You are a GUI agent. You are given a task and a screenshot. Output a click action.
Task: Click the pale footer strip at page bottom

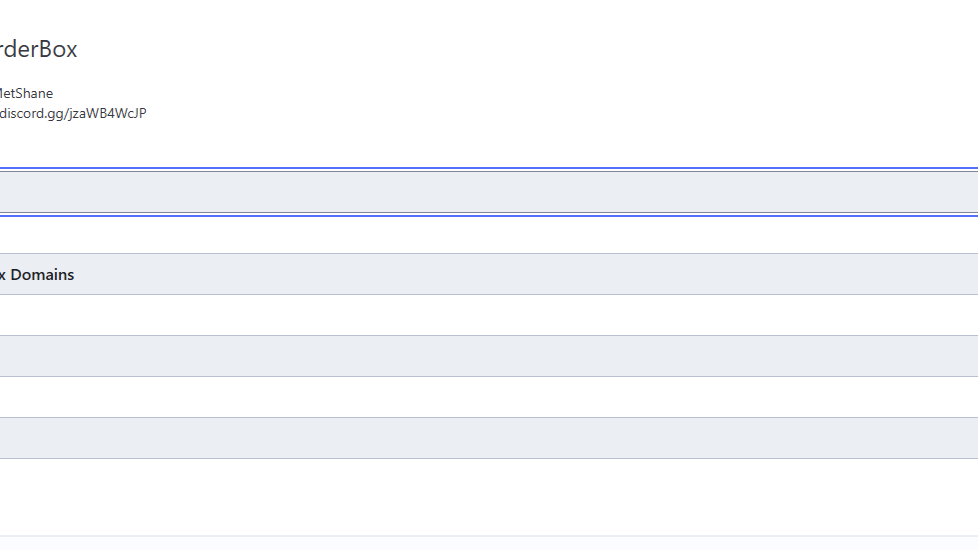pos(489,543)
